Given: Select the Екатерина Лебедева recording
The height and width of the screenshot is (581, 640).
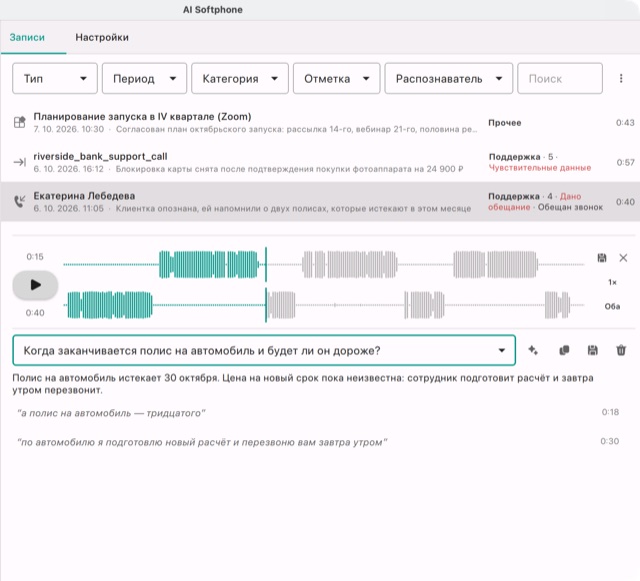Looking at the screenshot, I should click(x=320, y=202).
